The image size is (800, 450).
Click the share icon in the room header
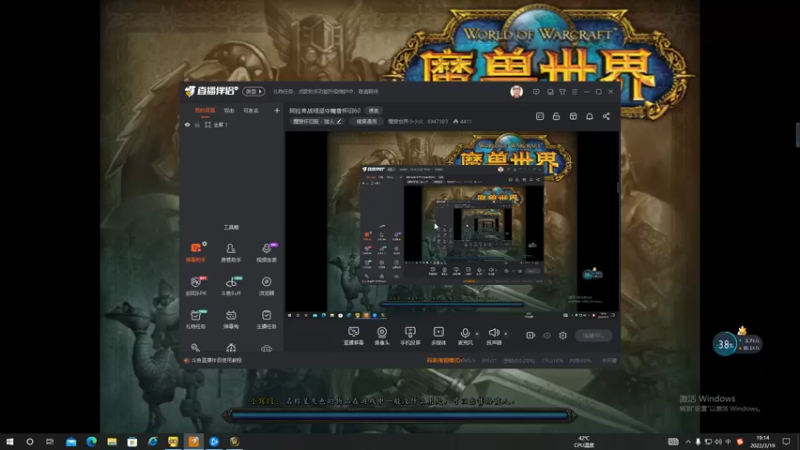coord(606,116)
